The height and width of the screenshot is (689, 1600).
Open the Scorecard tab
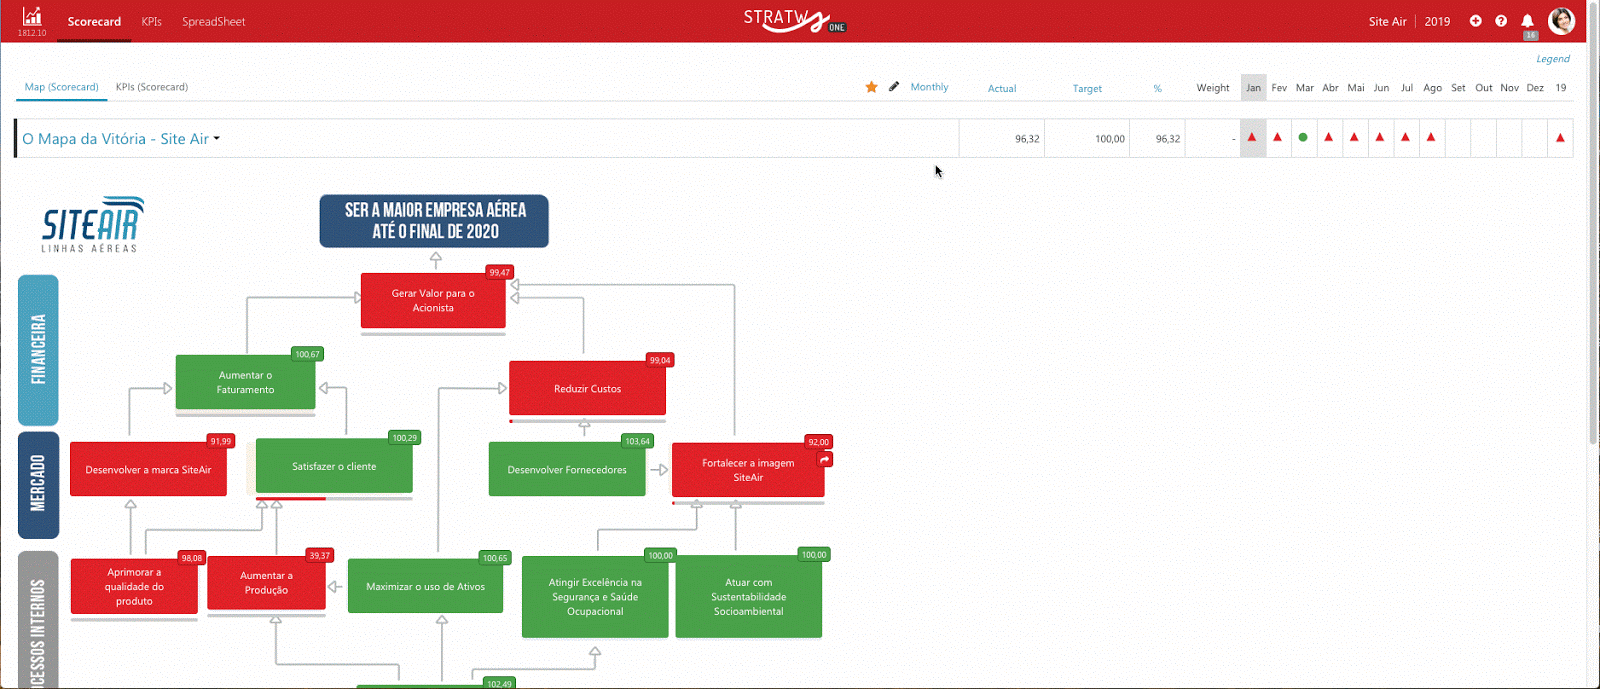[94, 21]
